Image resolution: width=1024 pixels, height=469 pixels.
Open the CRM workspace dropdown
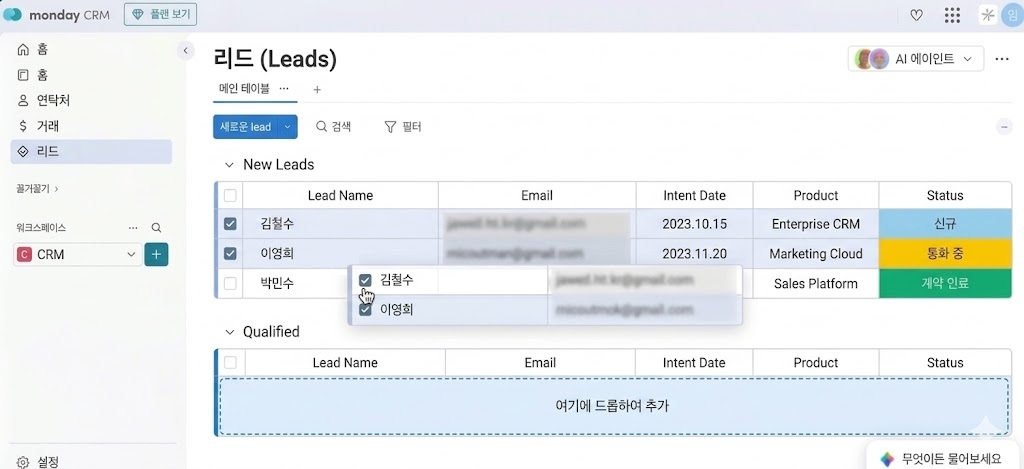coord(77,255)
